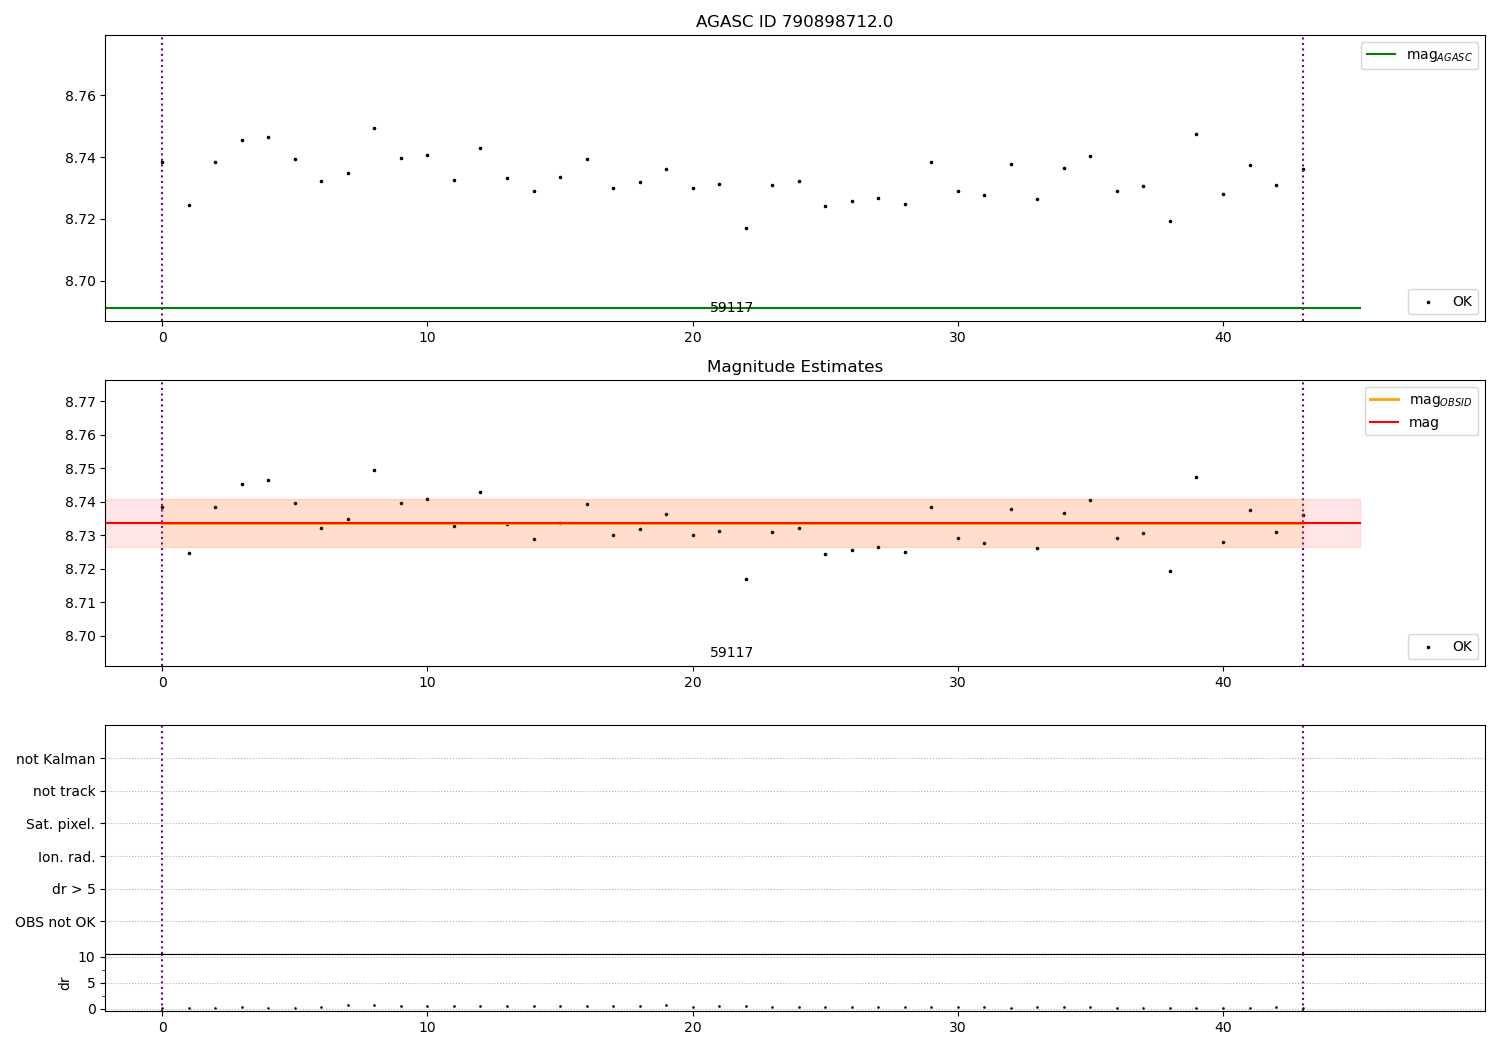Click the 'Sat. pixel.' axis label
The image size is (1500, 1050).
tap(60, 824)
